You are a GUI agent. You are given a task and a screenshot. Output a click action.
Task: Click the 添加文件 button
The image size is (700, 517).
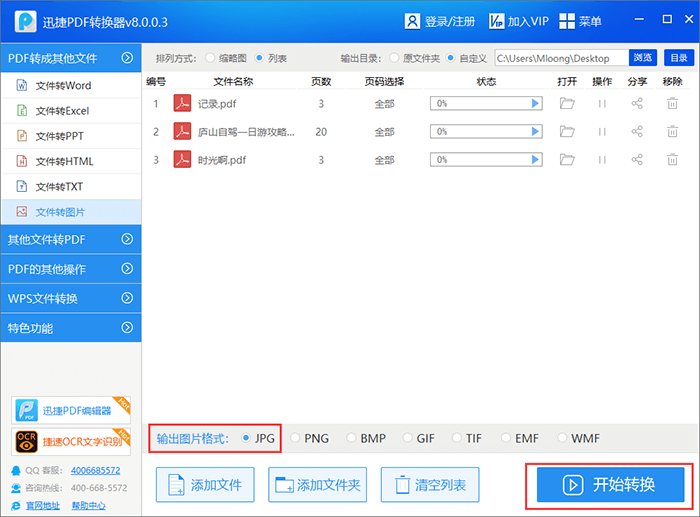pos(205,485)
